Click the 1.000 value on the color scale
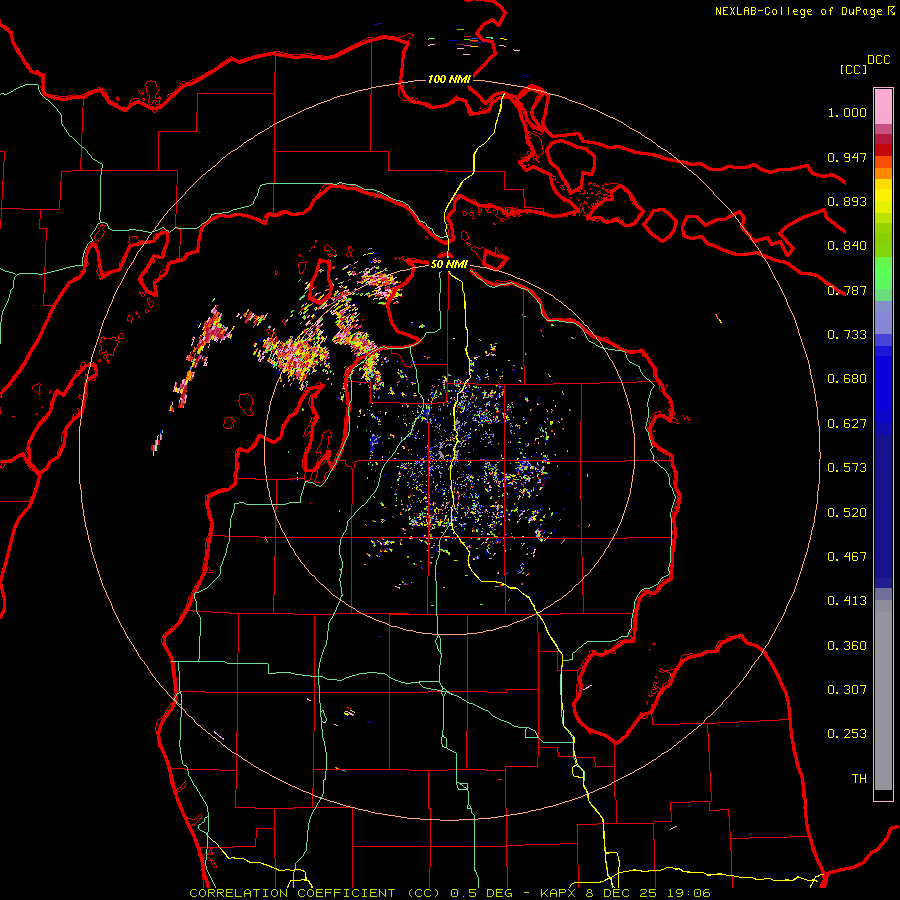The width and height of the screenshot is (900, 900). [x=847, y=112]
